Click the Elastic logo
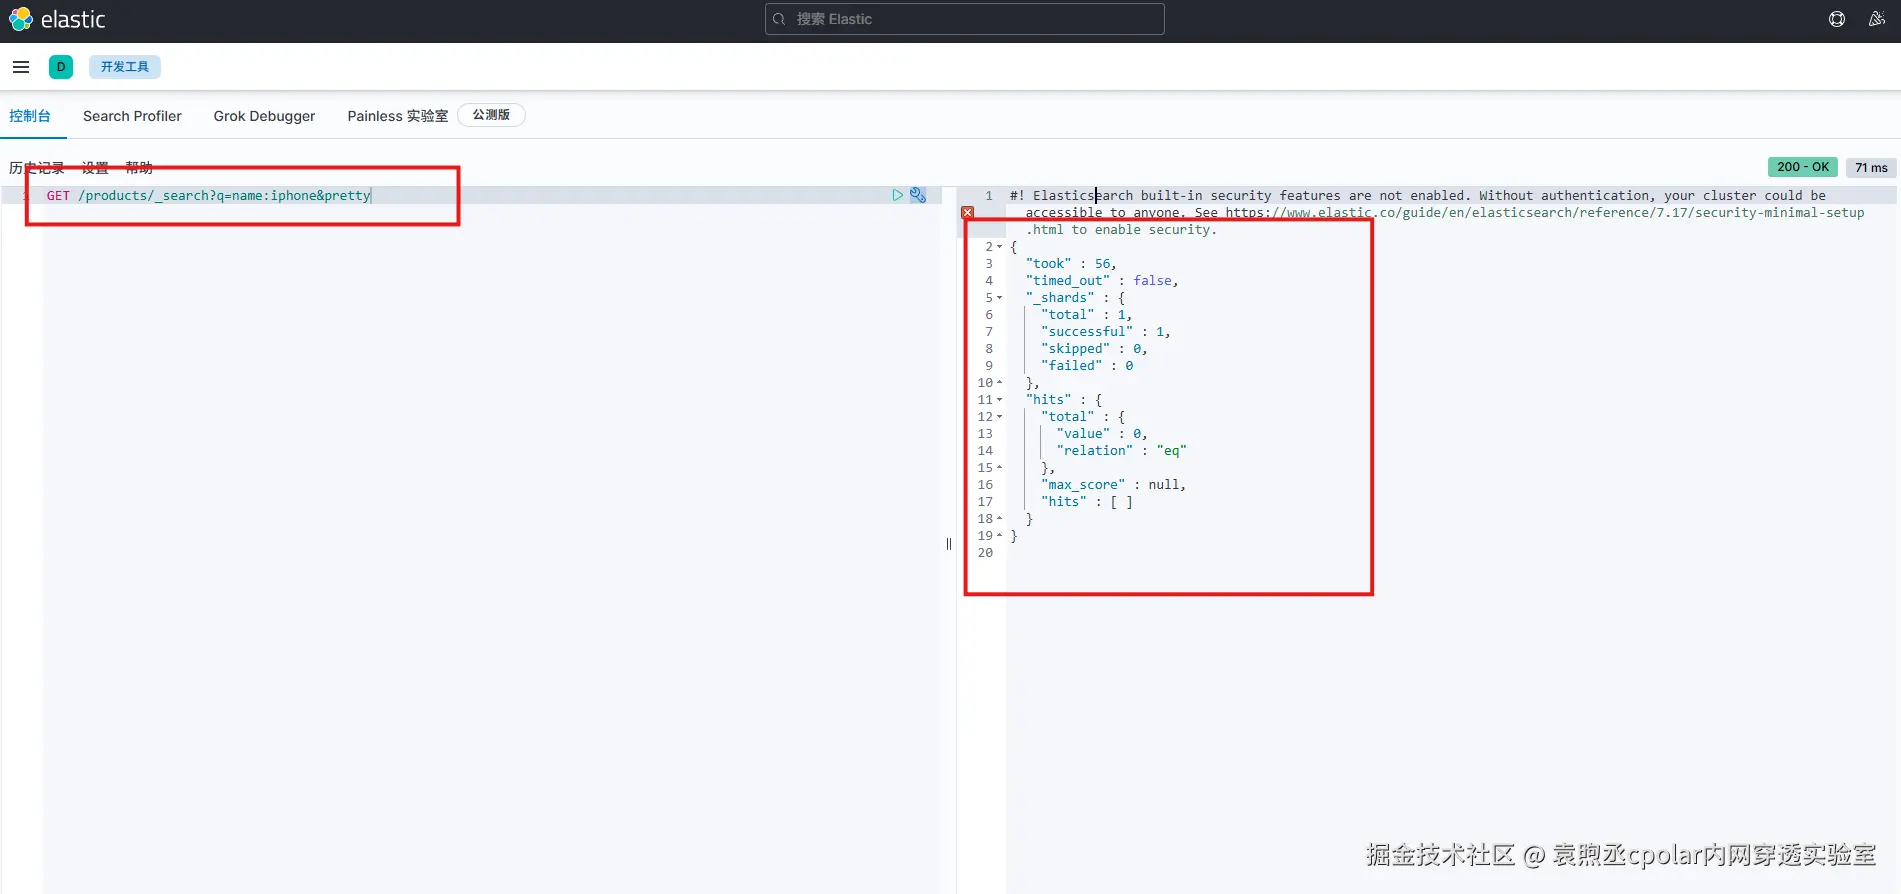1901x894 pixels. tap(57, 19)
